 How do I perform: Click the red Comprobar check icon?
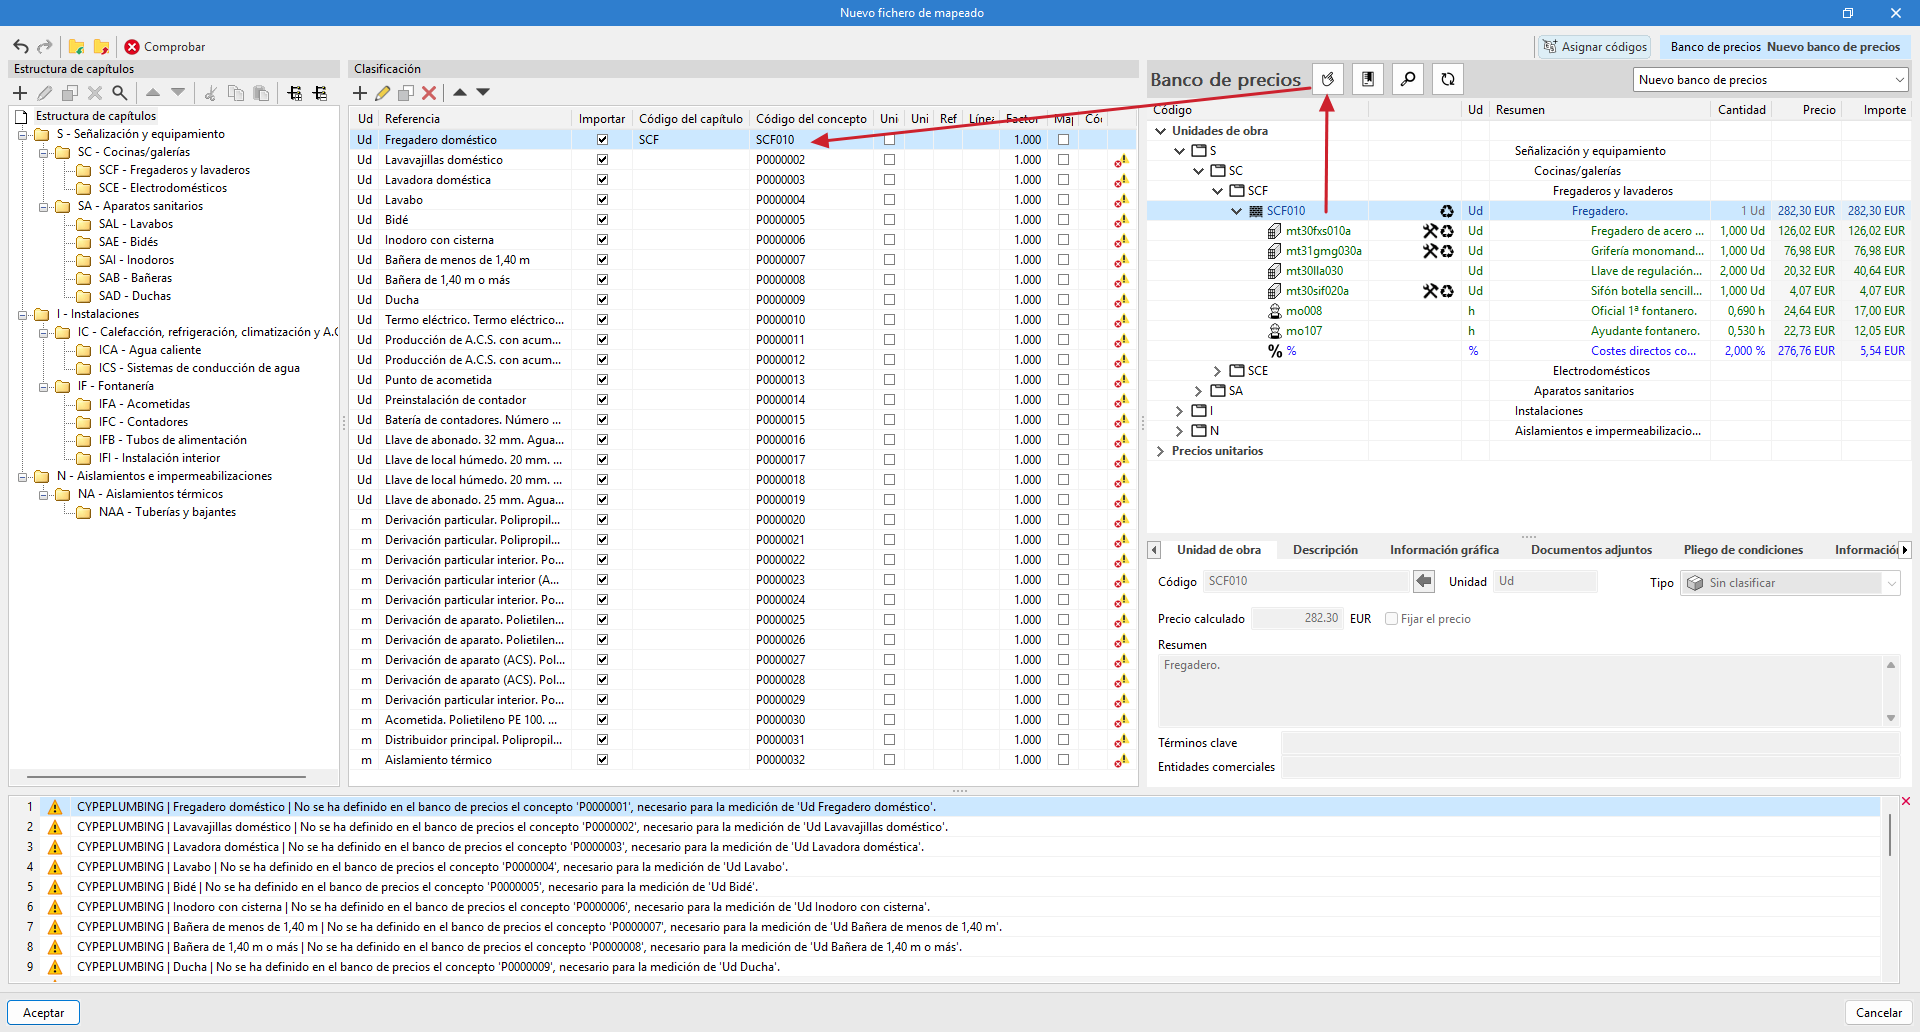coord(132,47)
